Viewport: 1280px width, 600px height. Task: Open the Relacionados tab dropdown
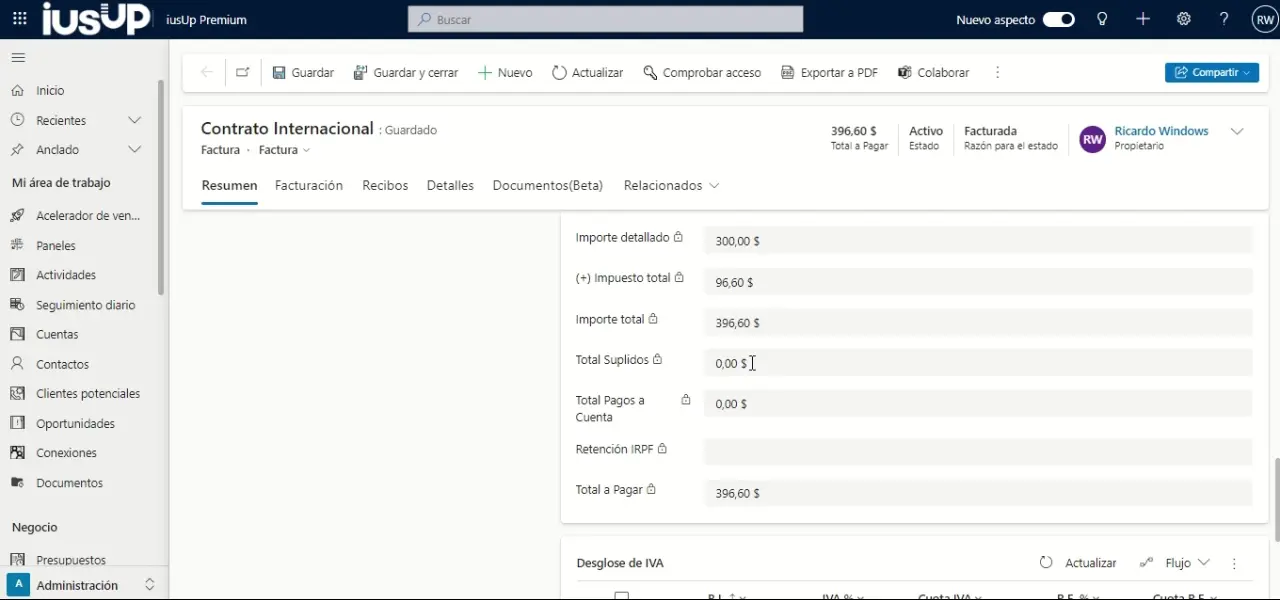point(671,186)
